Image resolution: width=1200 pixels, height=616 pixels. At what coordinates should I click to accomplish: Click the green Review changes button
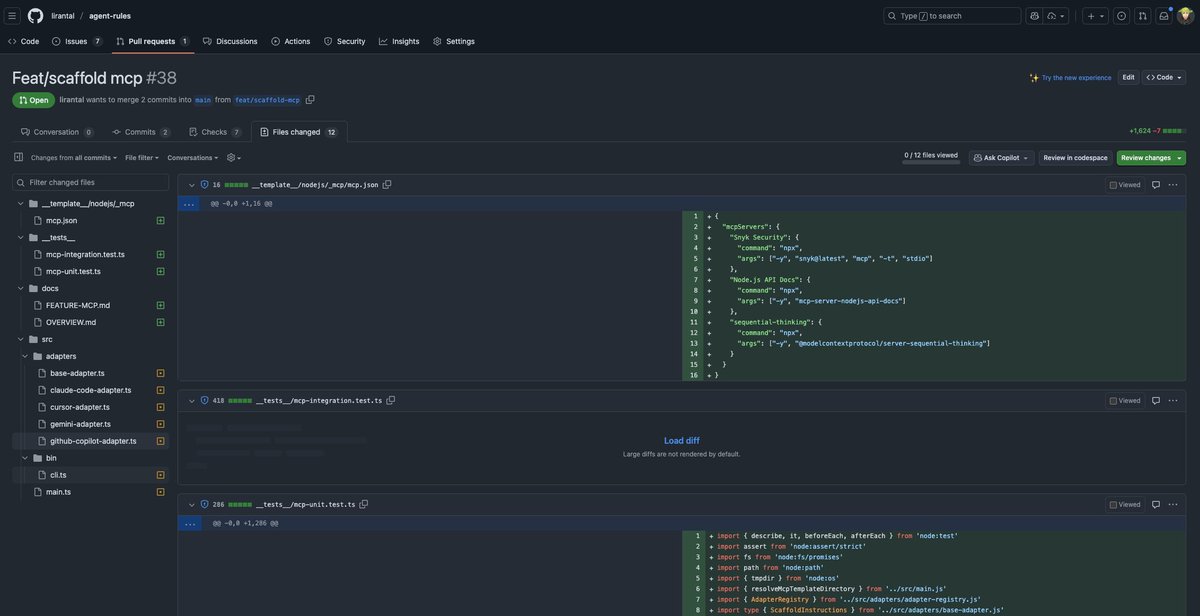click(x=1151, y=158)
